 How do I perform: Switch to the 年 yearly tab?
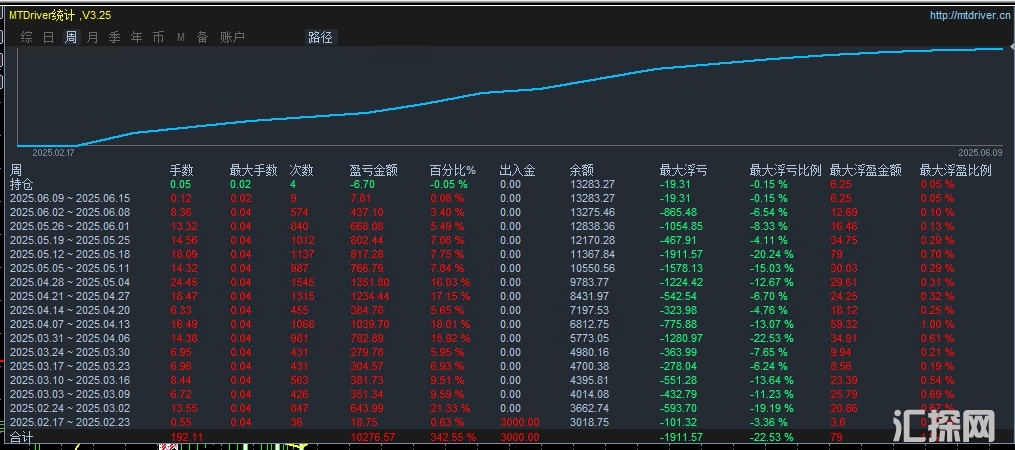pyautogui.click(x=137, y=38)
